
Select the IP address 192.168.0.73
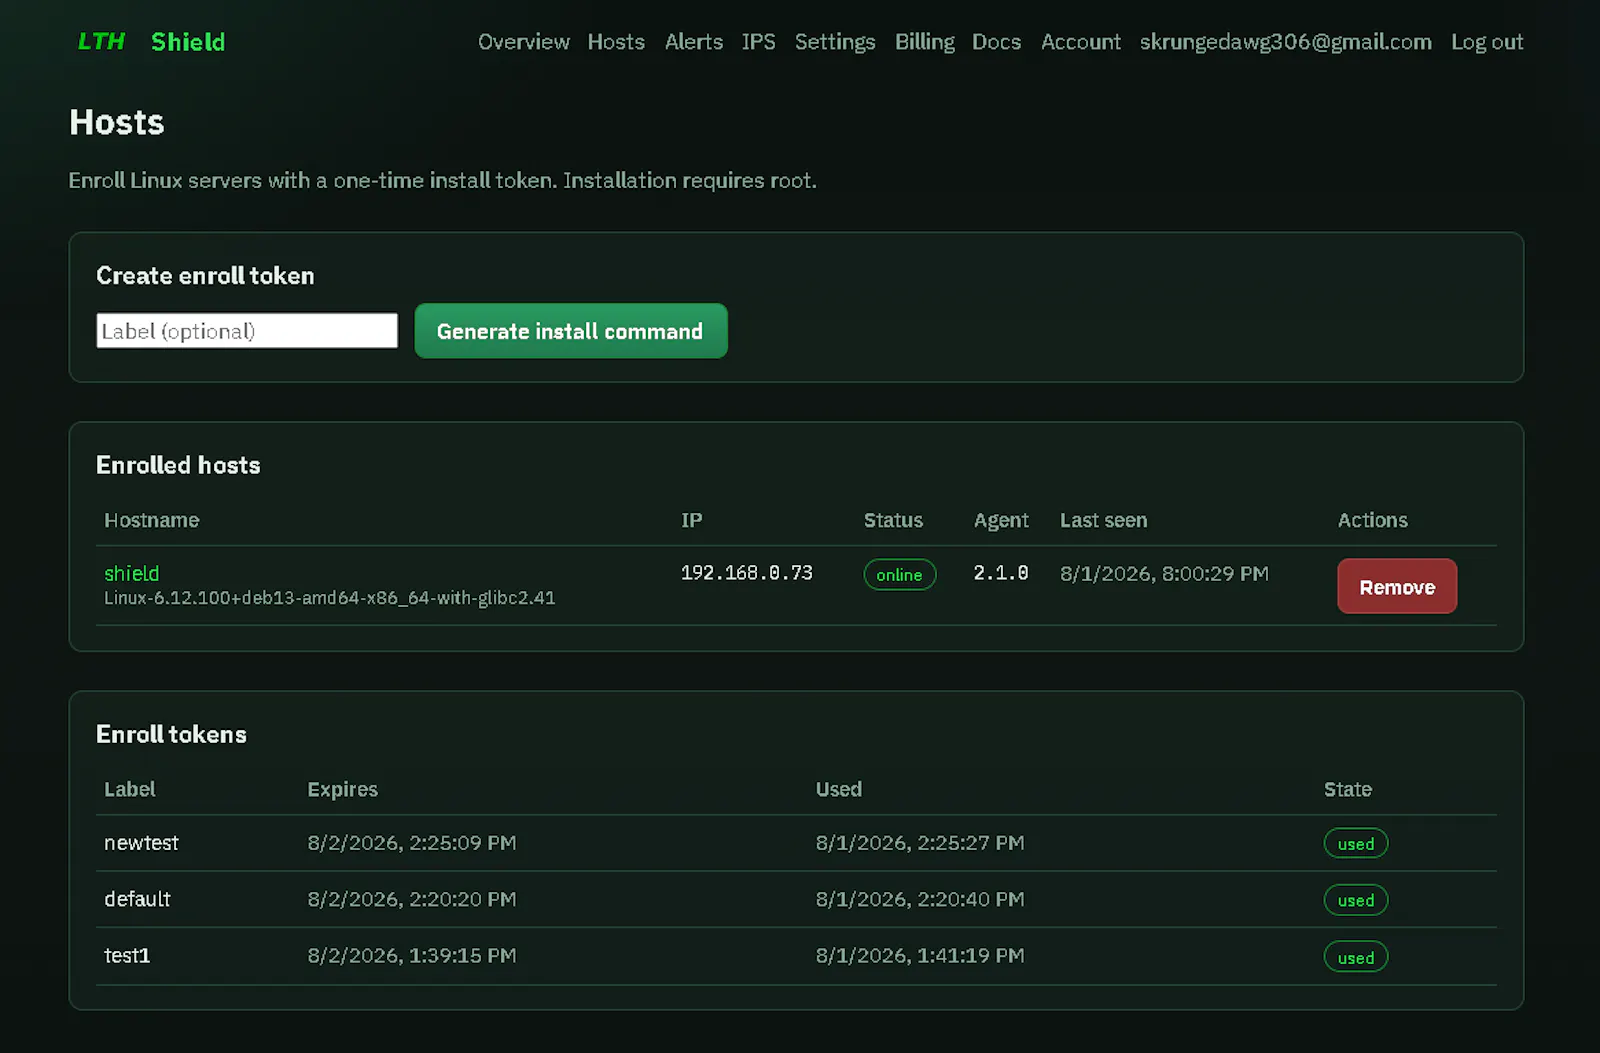coord(747,573)
